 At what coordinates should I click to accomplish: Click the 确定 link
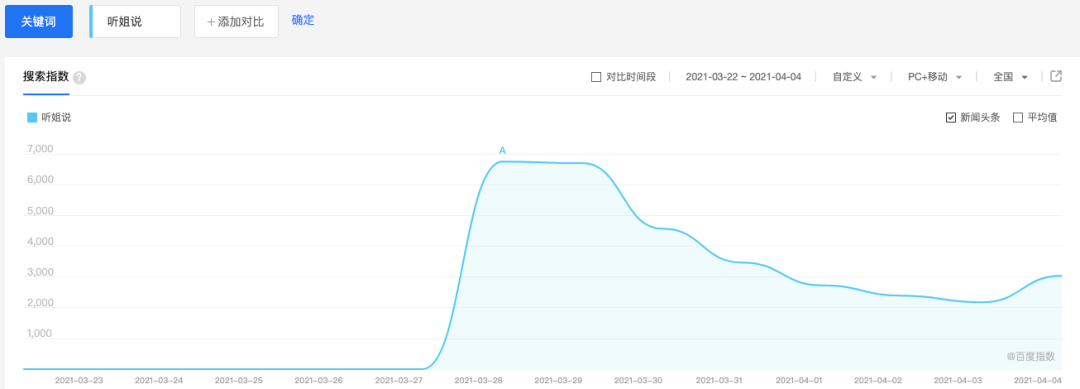(303, 20)
